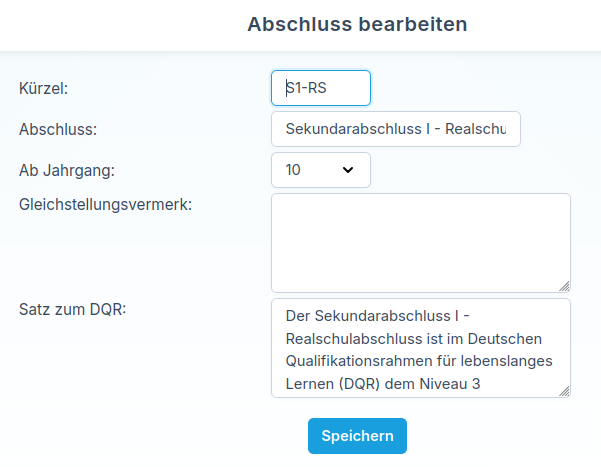
Task: Click the 'Ab Jahrgang:' label
Action: click(67, 170)
